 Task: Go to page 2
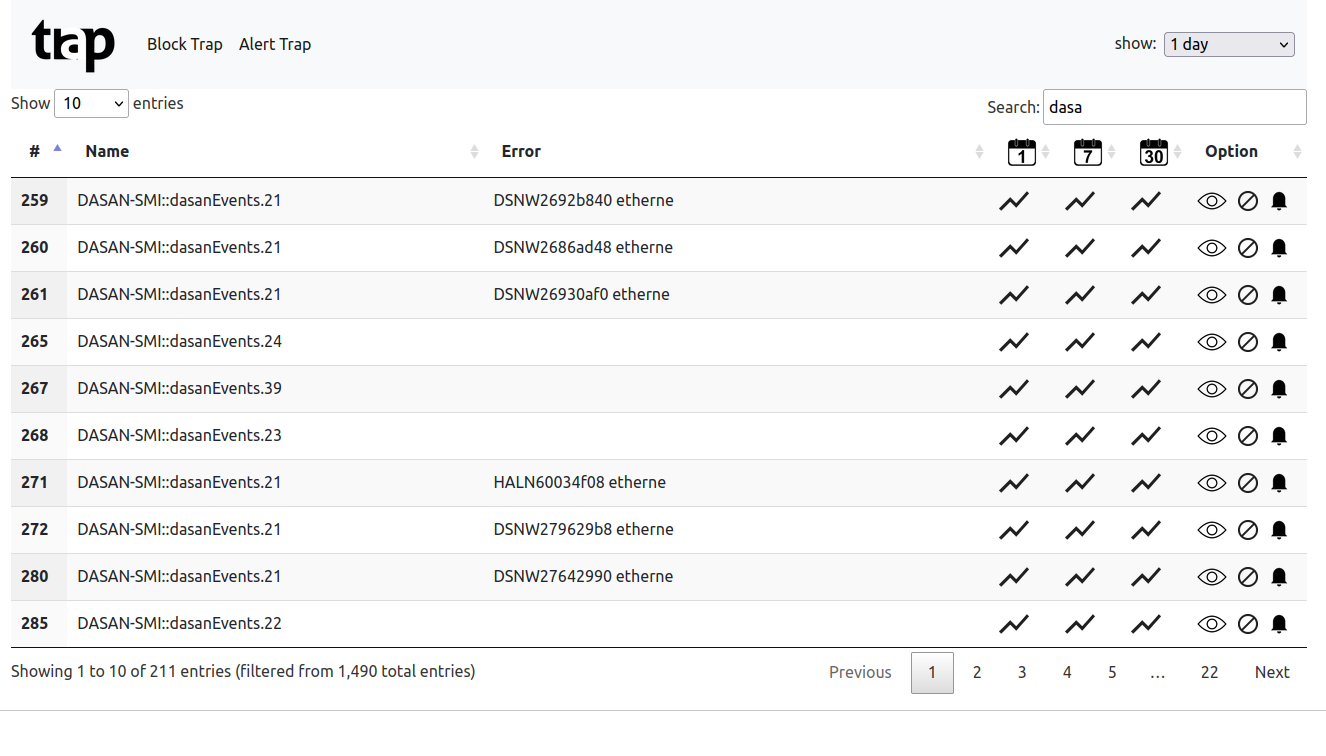(x=977, y=672)
